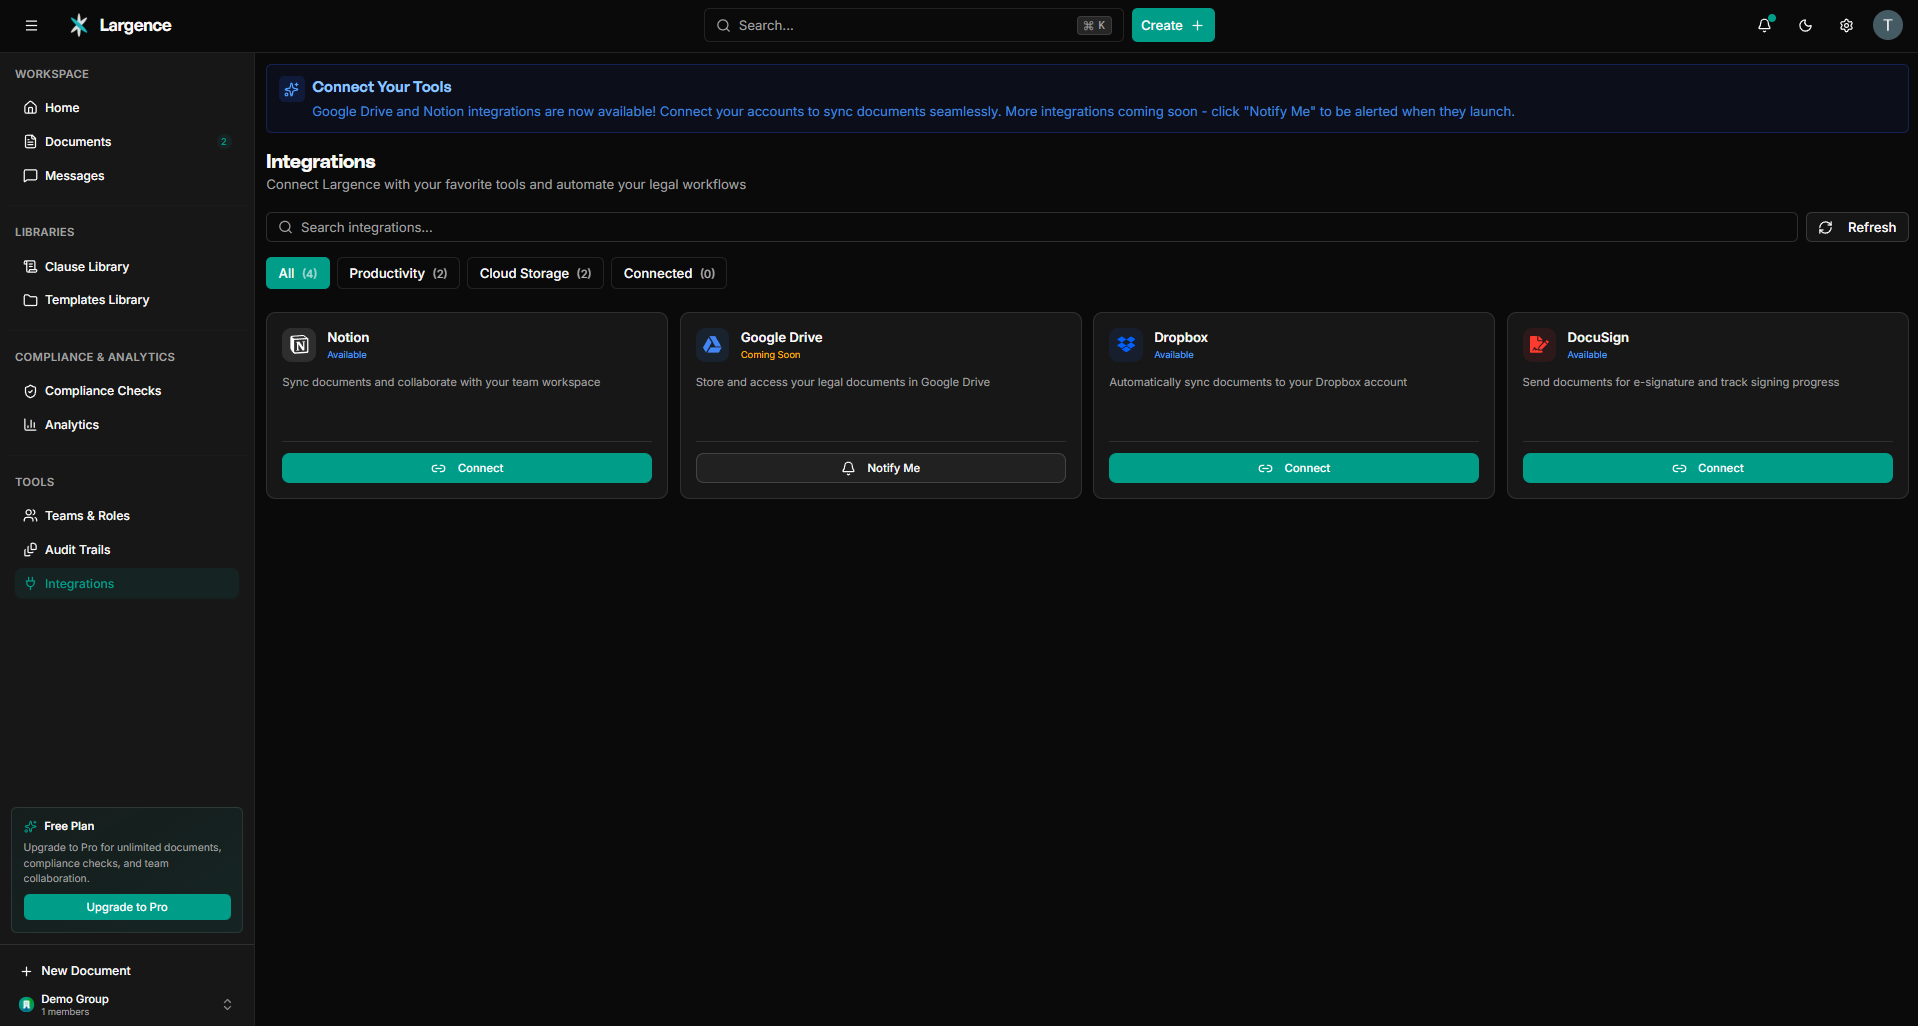
Task: Select the Productivity (2) tab
Action: [x=398, y=273]
